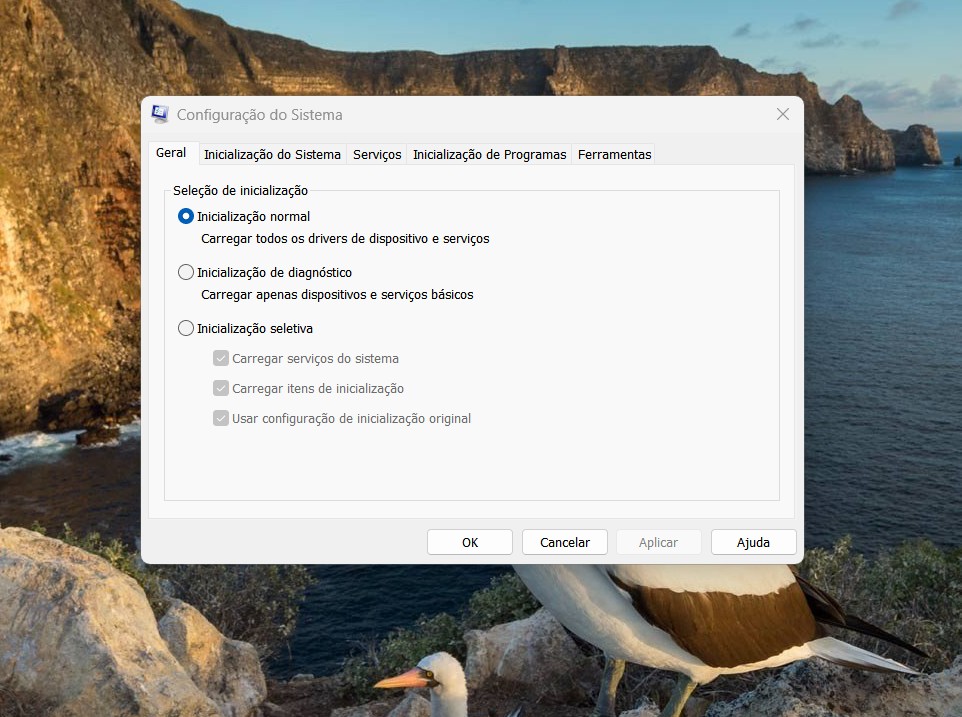
Task: Click the Configuração do Sistema title text
Action: (x=259, y=114)
